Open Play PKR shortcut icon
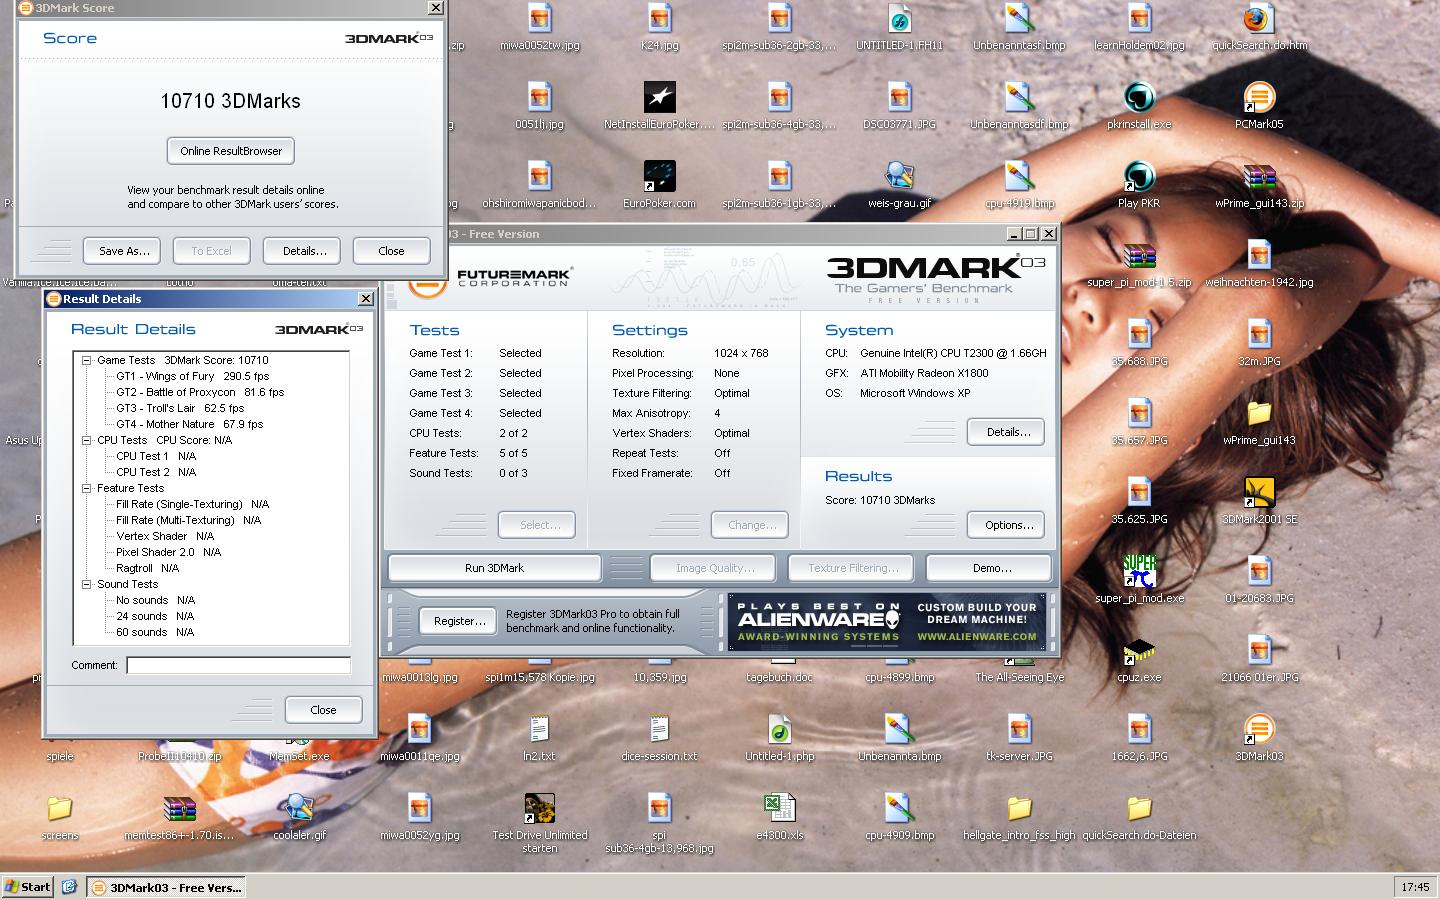This screenshot has width=1440, height=900. coord(1139,184)
